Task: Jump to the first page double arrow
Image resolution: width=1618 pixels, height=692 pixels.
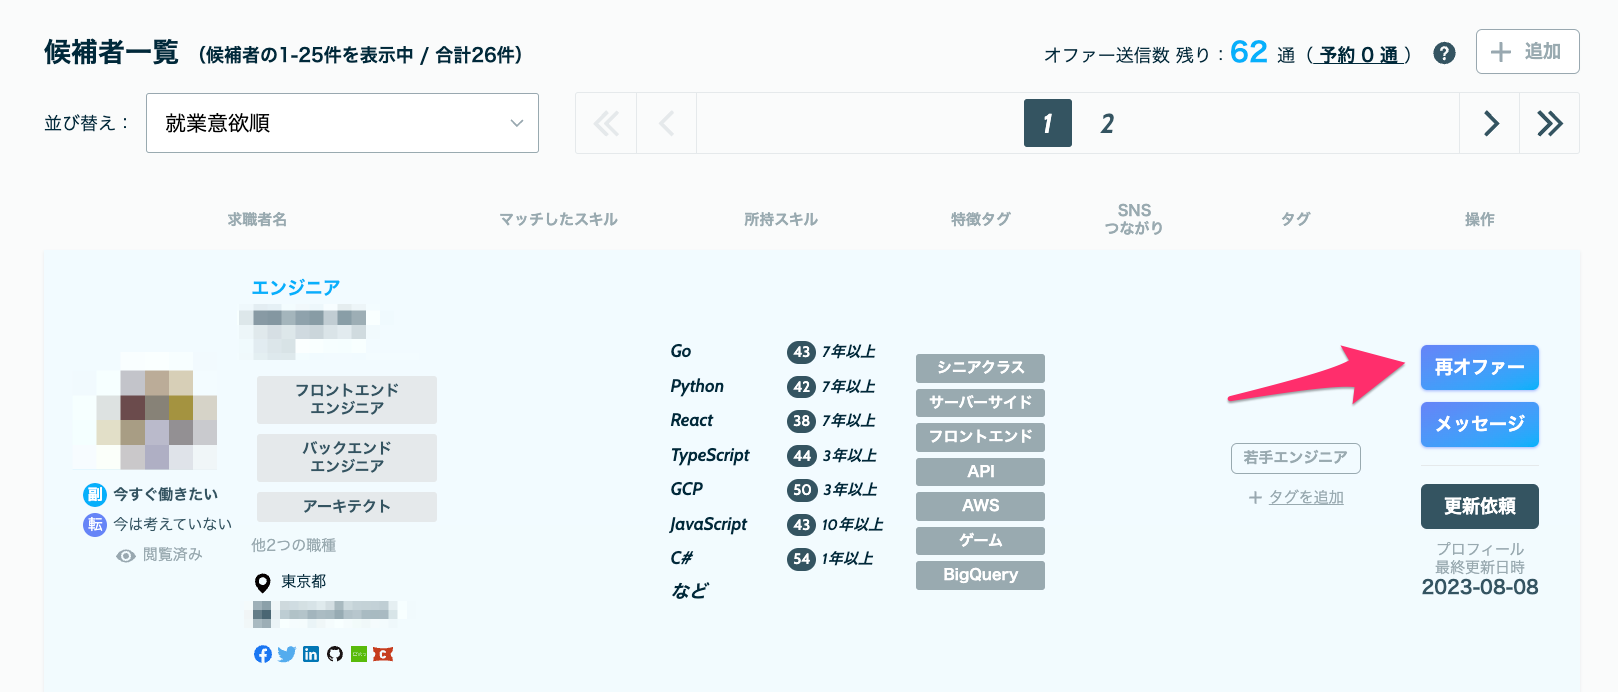Action: [606, 123]
